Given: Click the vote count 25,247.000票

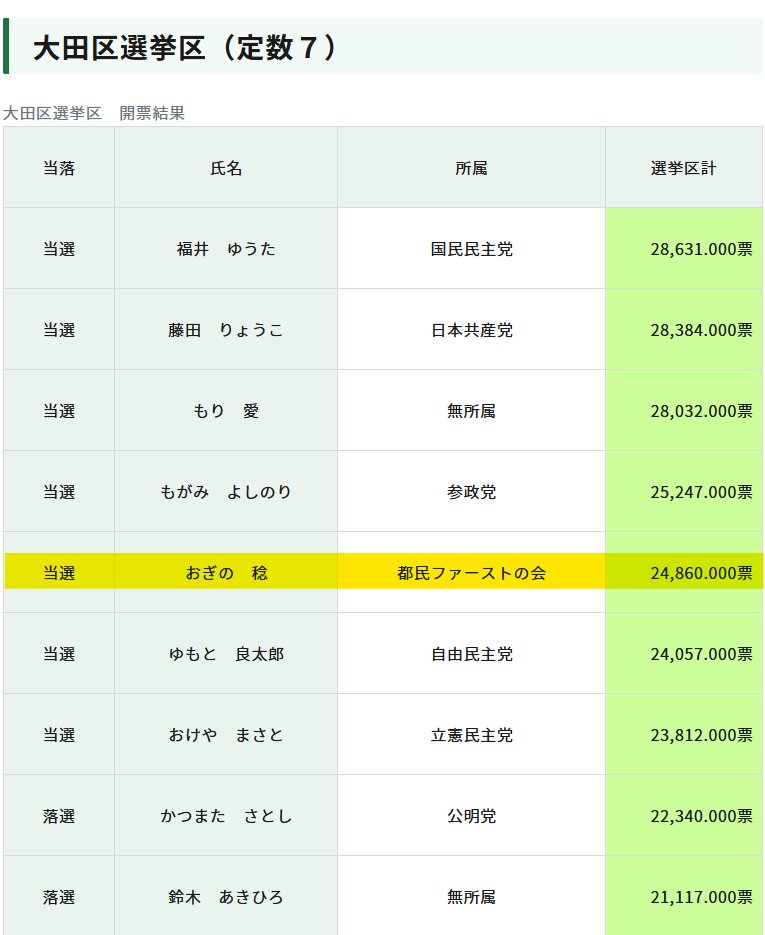Looking at the screenshot, I should click(701, 492).
